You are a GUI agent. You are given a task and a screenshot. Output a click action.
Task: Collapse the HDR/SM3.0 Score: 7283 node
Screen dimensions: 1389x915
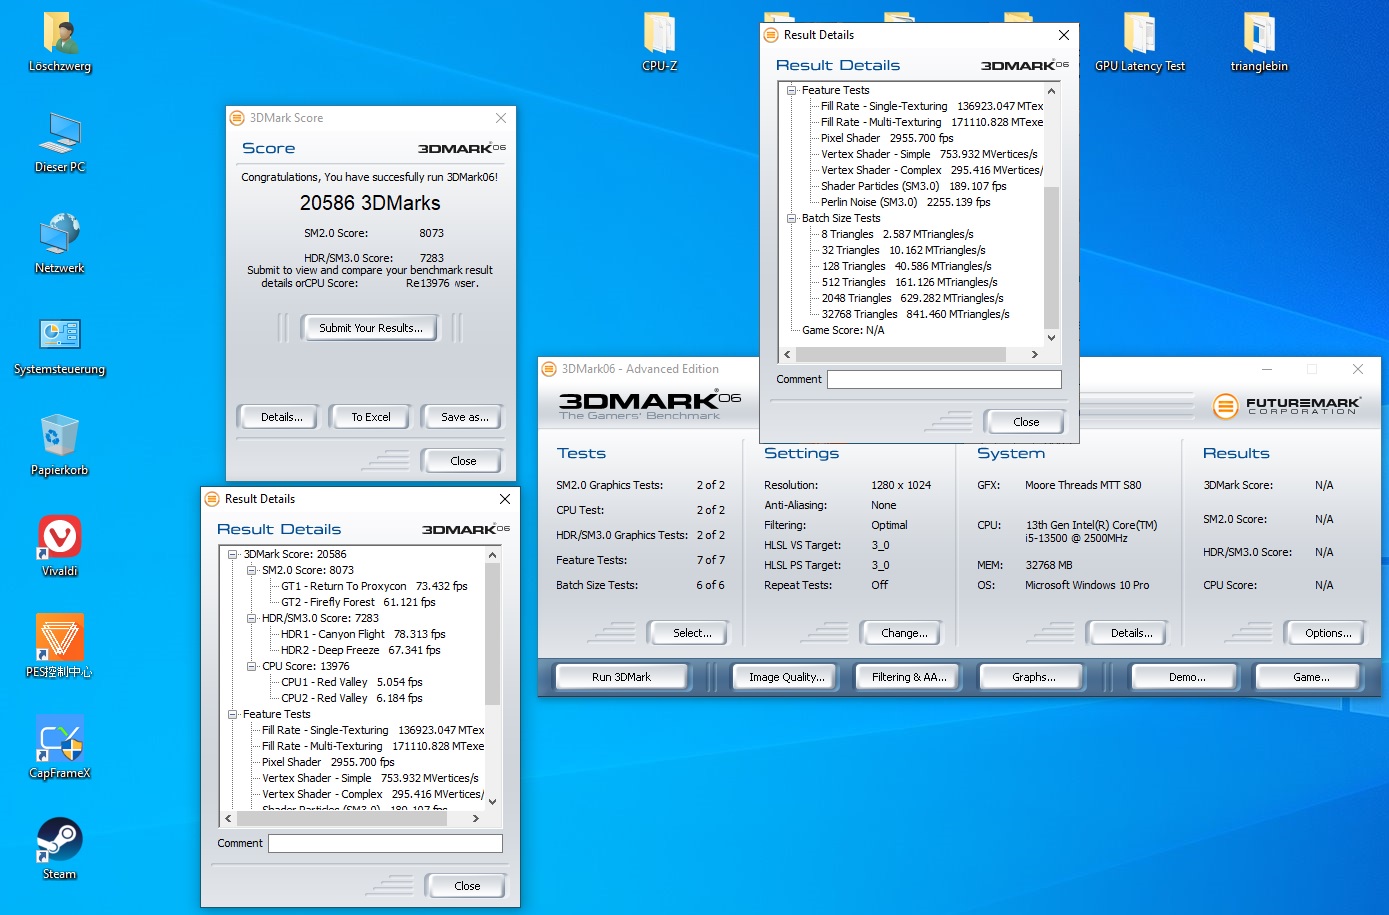[251, 618]
